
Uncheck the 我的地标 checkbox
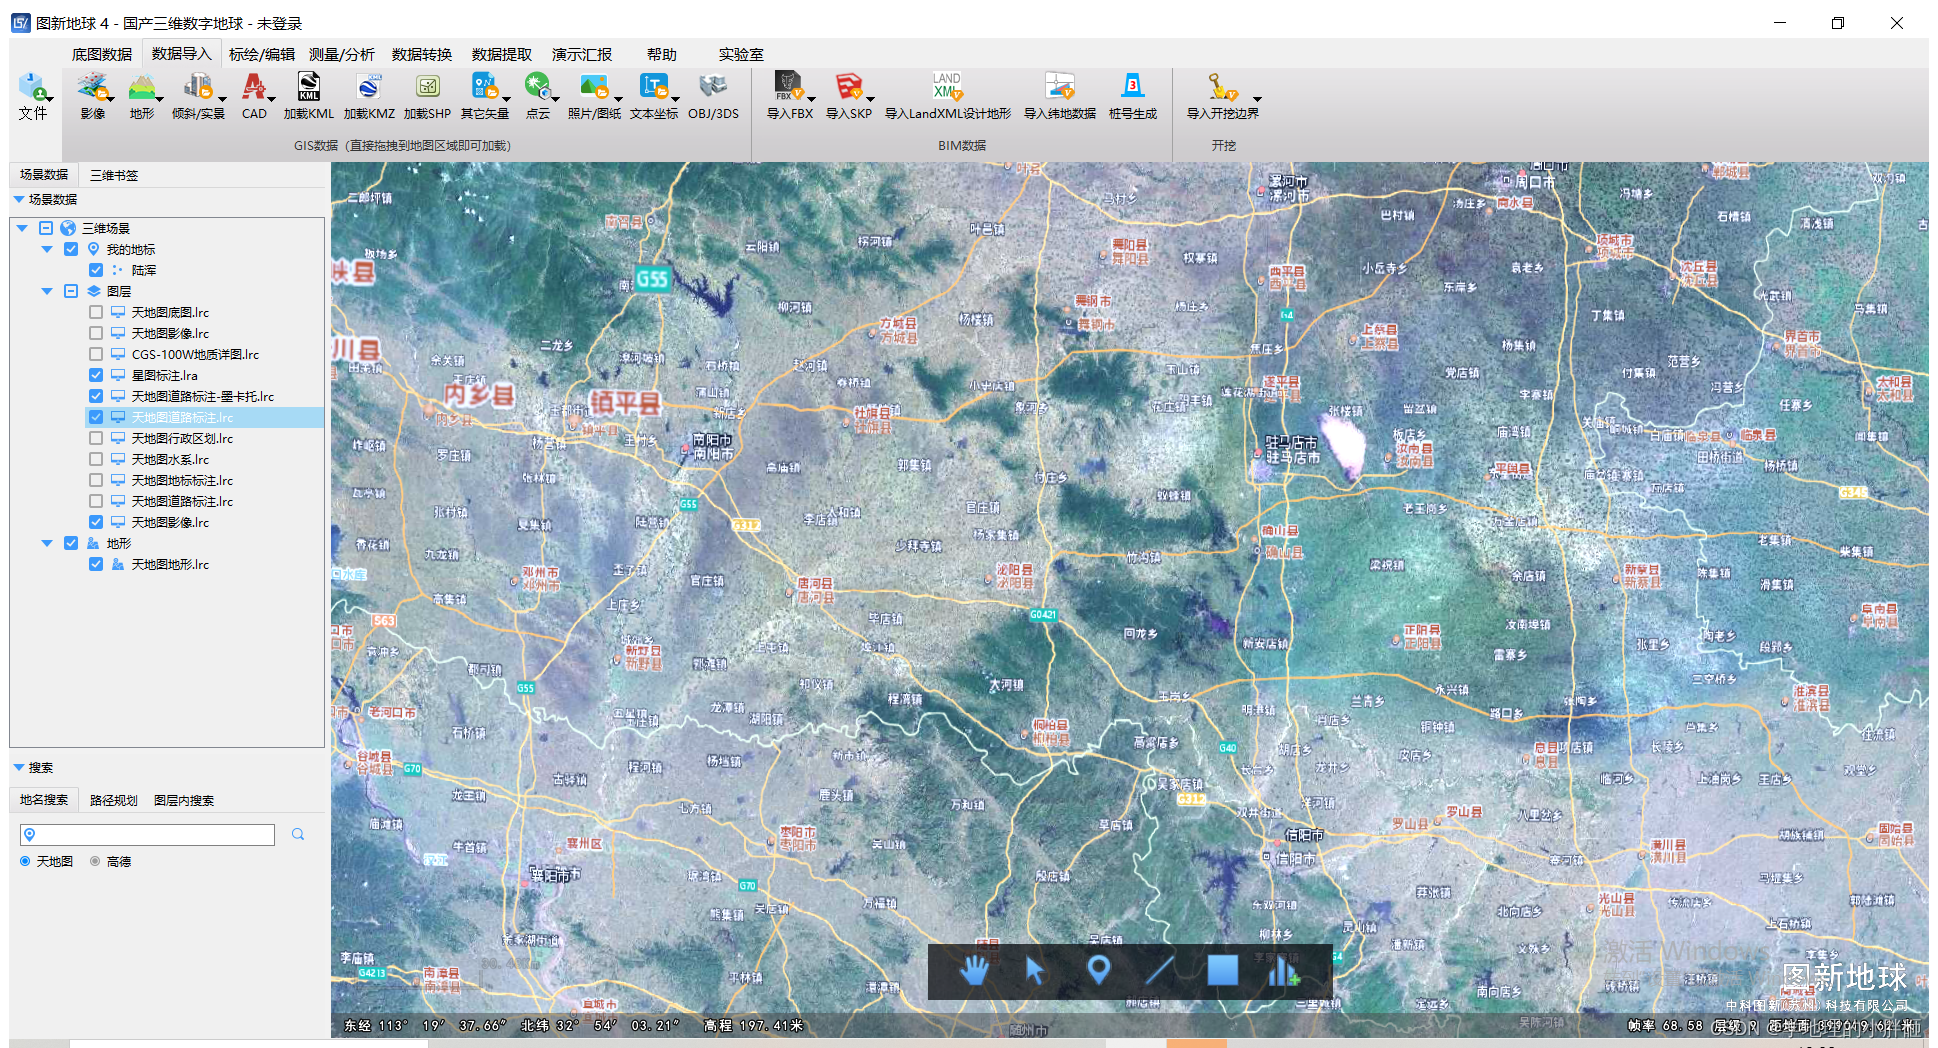click(x=71, y=249)
